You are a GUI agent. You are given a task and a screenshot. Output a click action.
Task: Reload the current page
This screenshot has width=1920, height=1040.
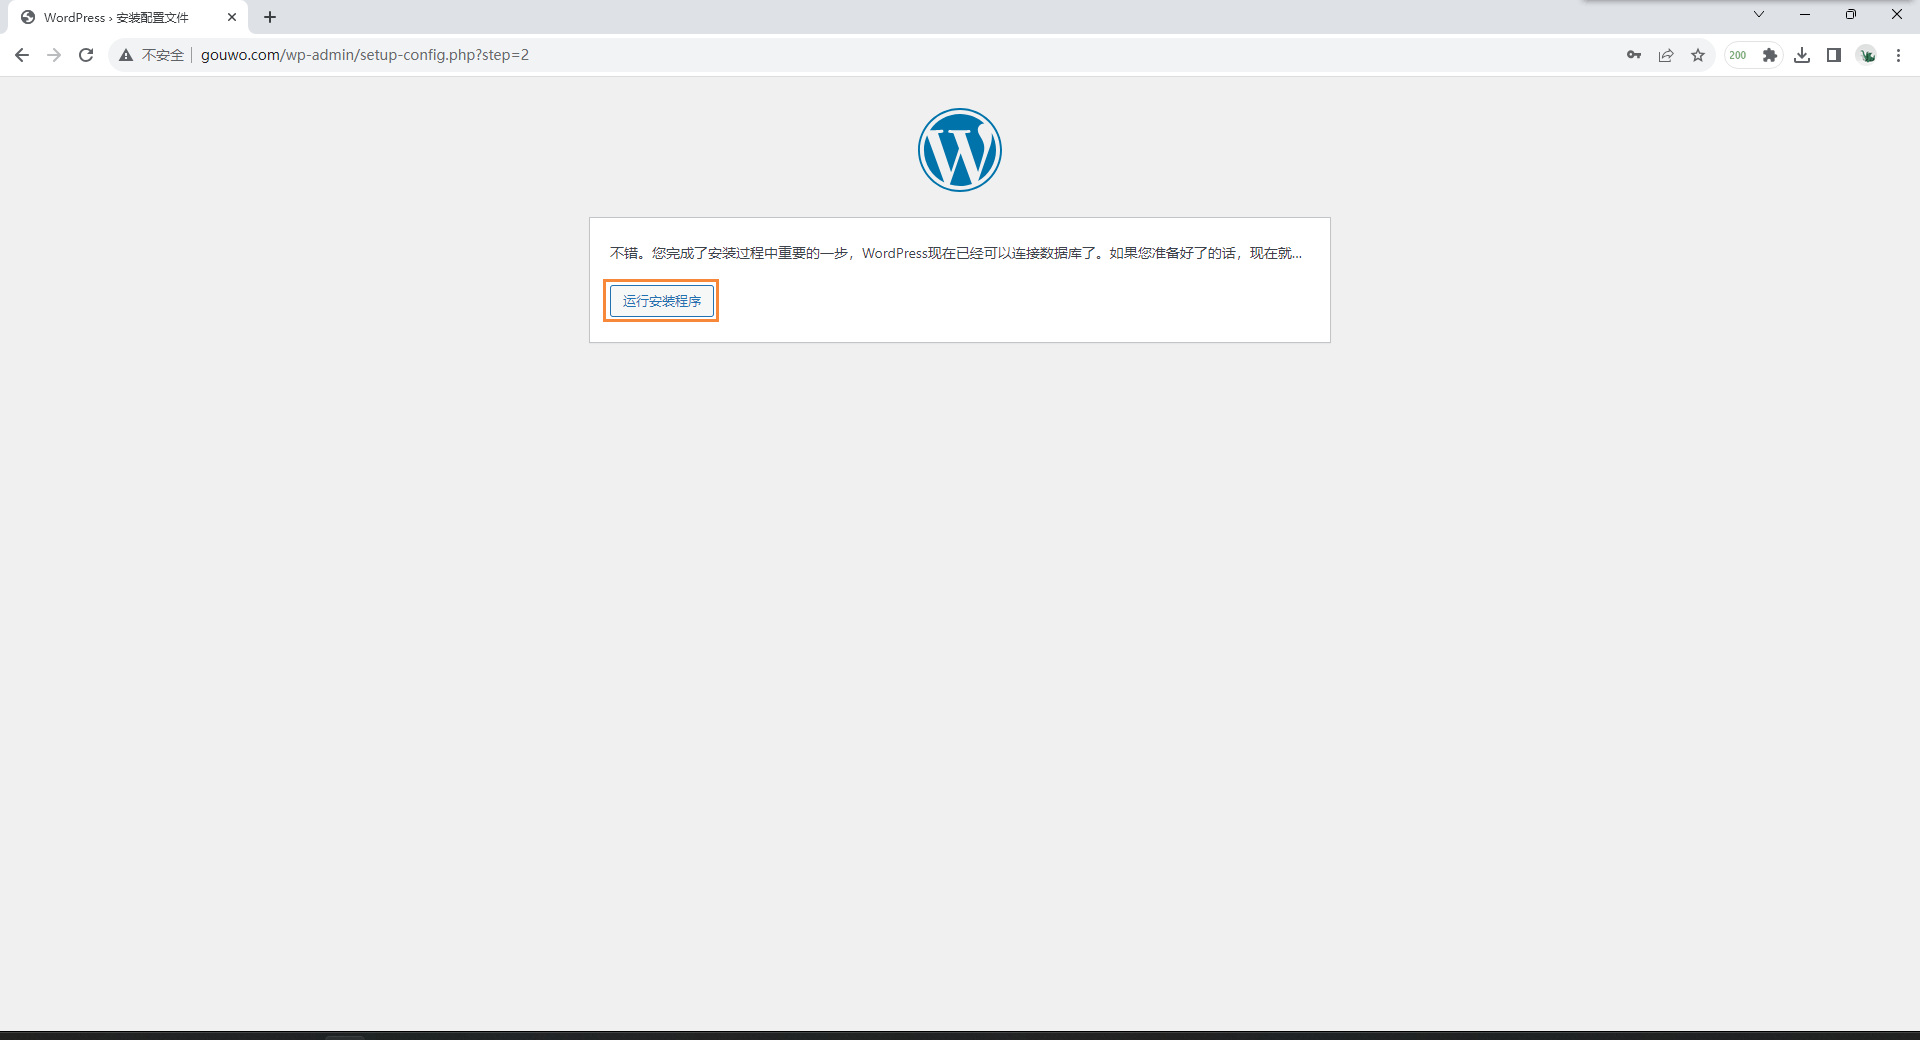(x=86, y=55)
